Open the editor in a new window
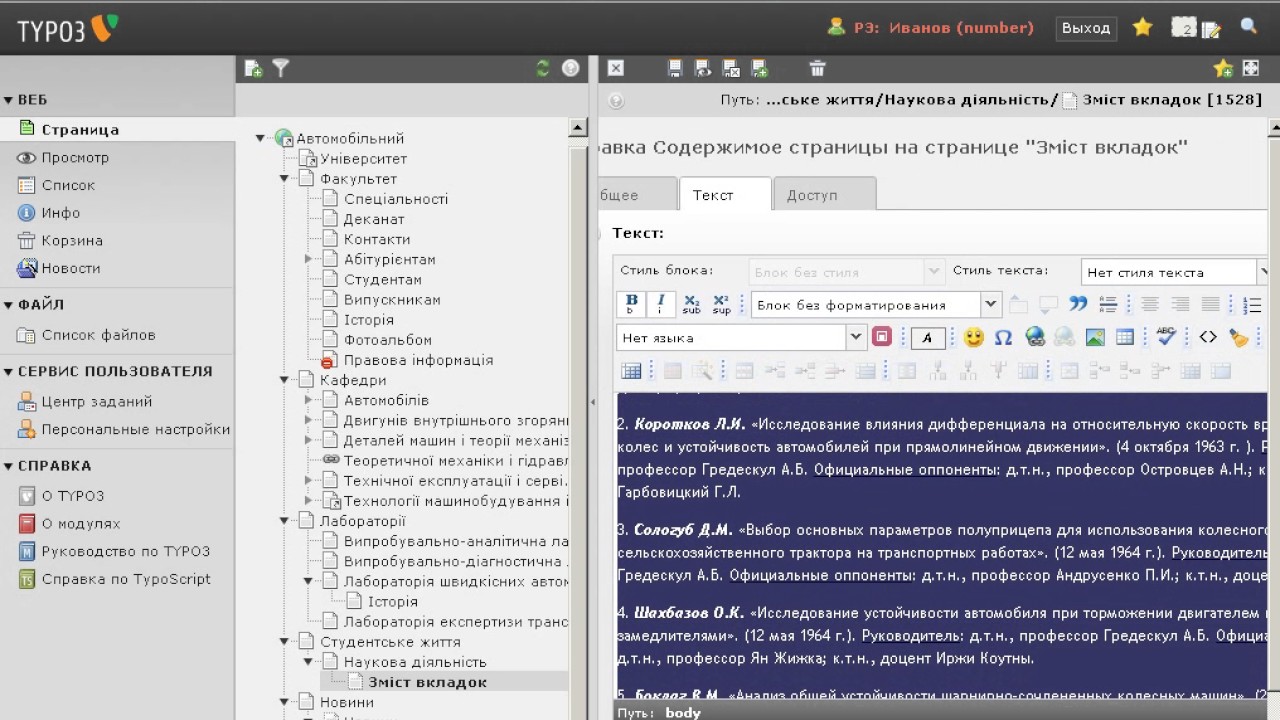The image size is (1280, 720). 1250,68
